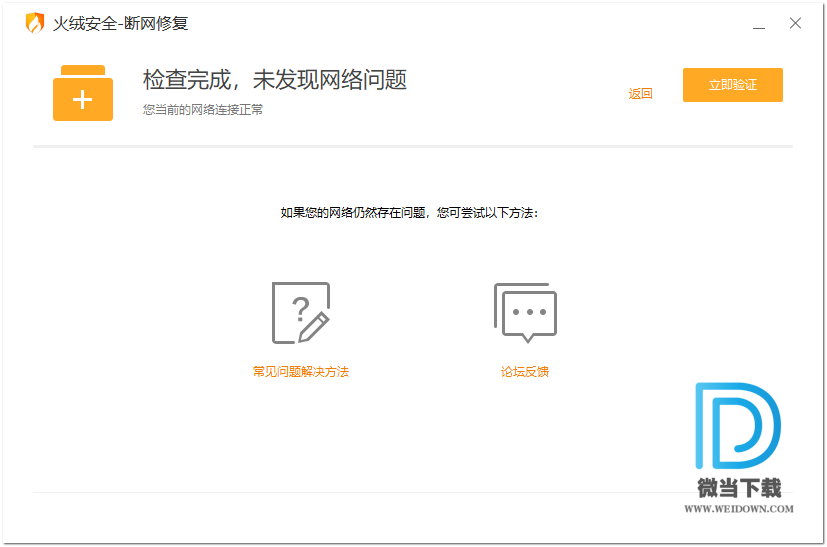The width and height of the screenshot is (827, 547).
Task: Click the orange 立即验证 button
Action: (x=732, y=85)
